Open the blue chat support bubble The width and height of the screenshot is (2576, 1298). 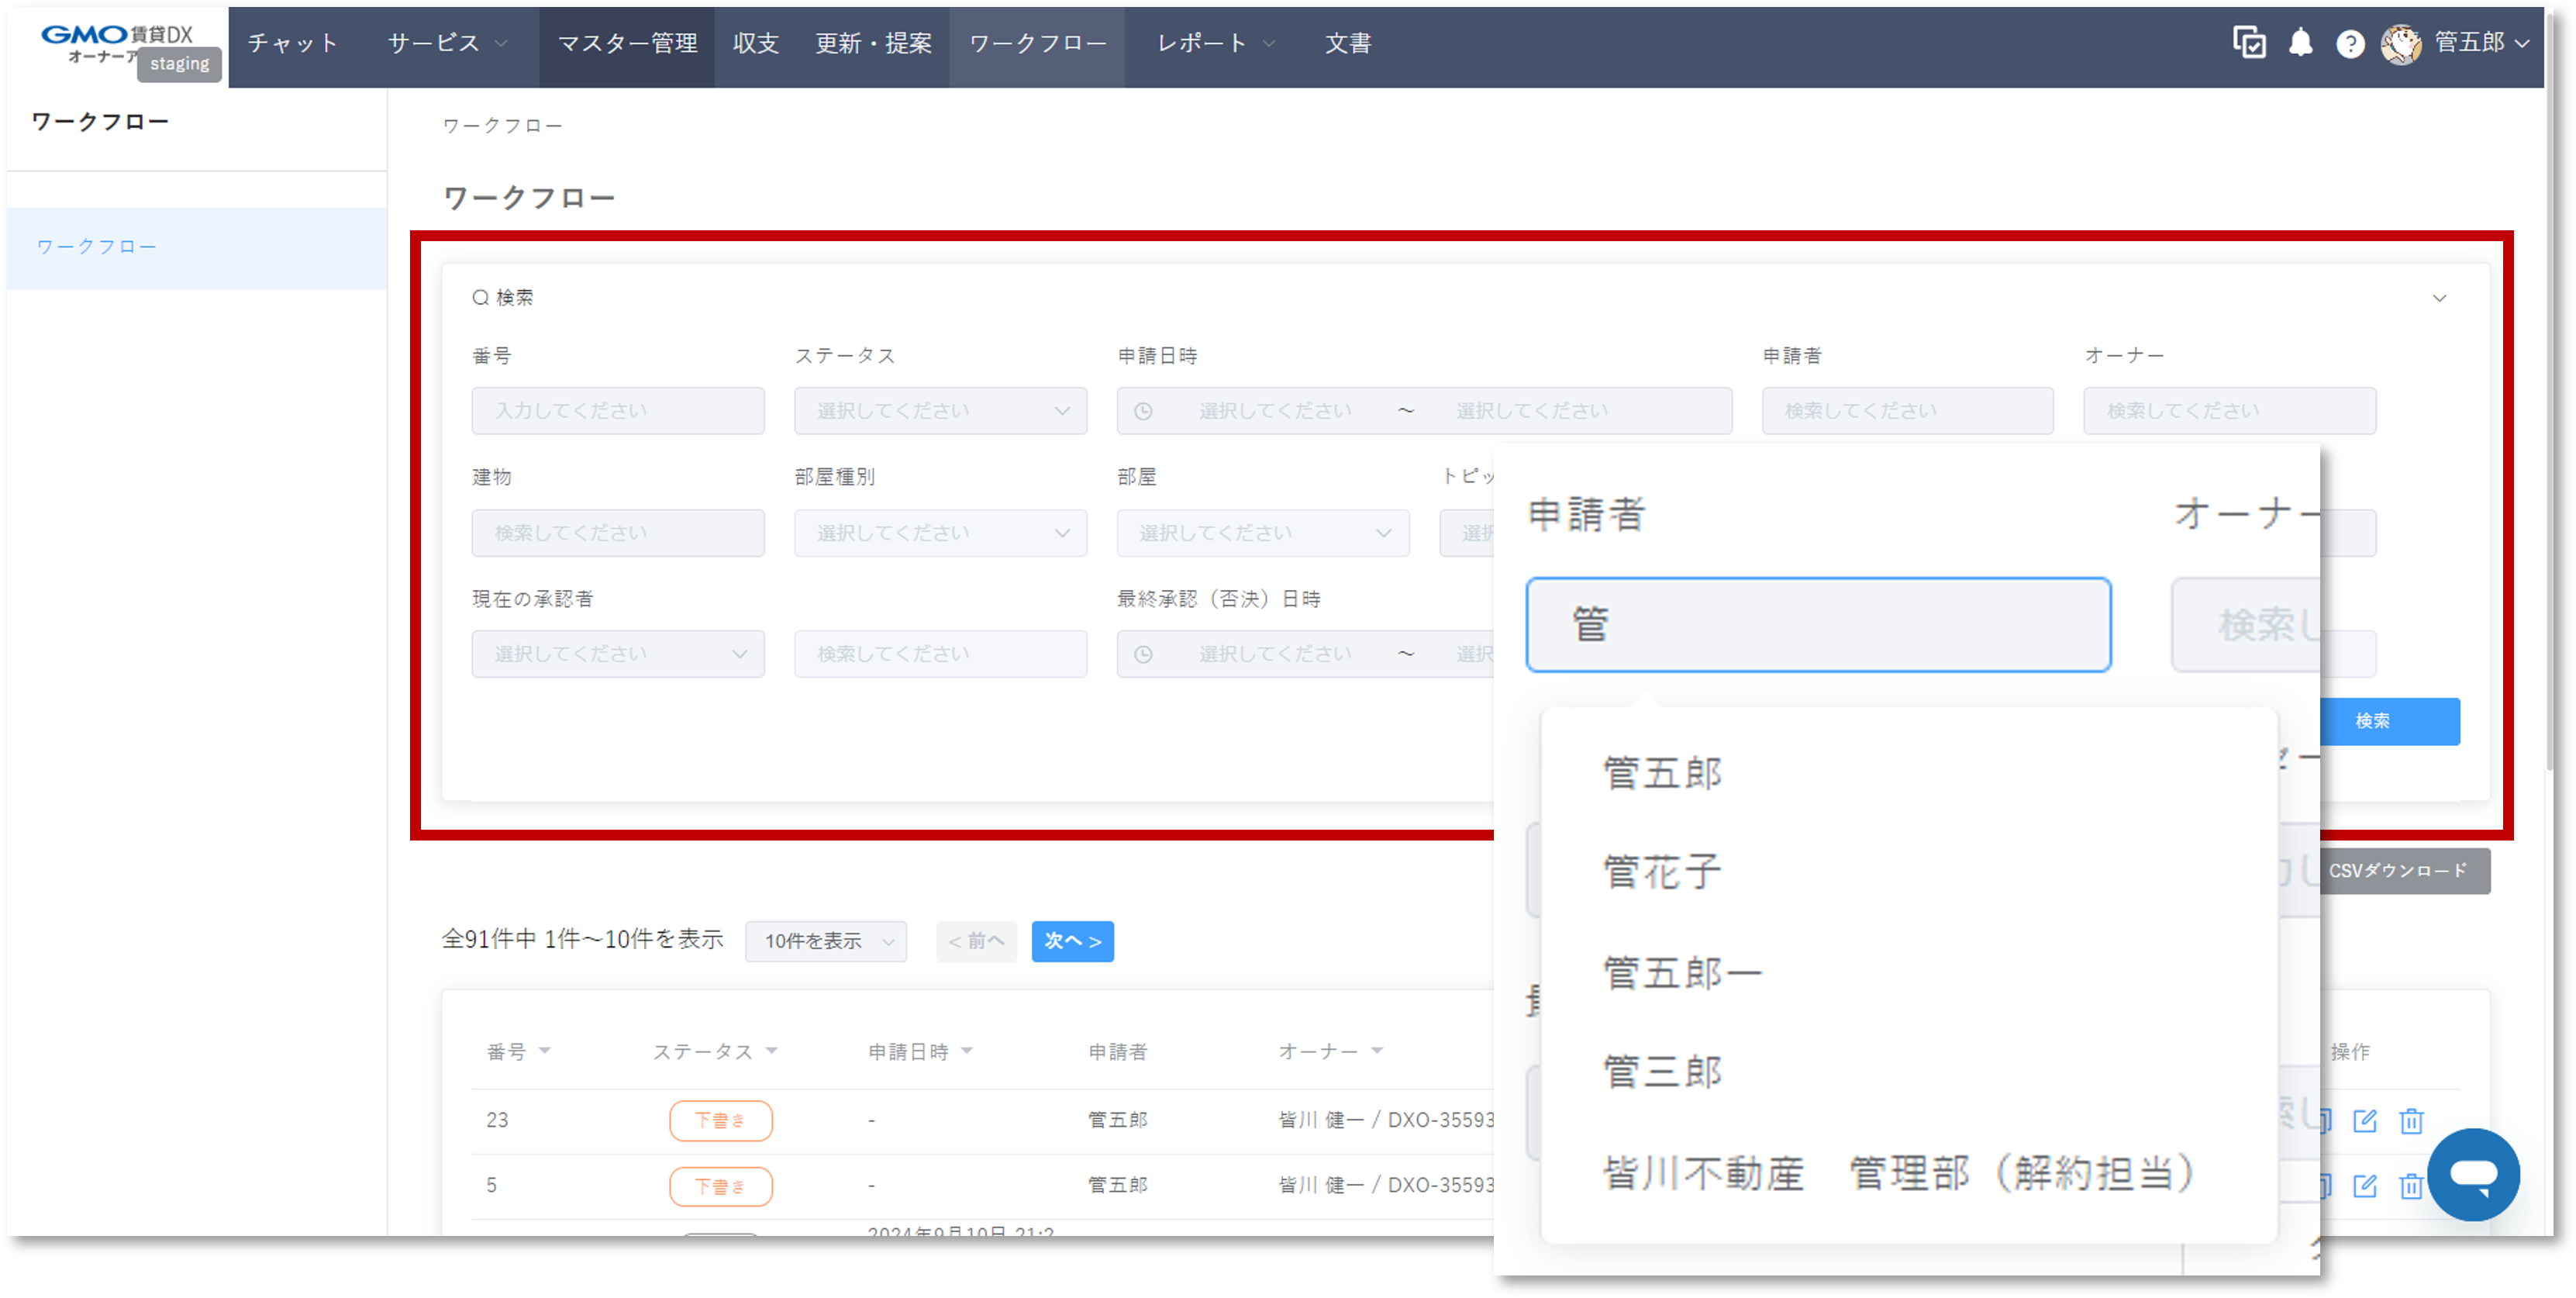point(2473,1174)
